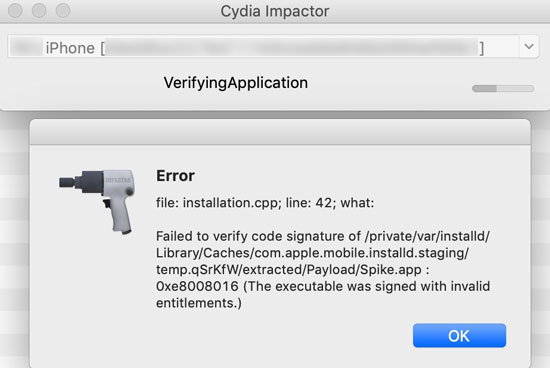This screenshot has height=368, width=550.
Task: Click the iPhone label in device field
Action: (x=70, y=48)
